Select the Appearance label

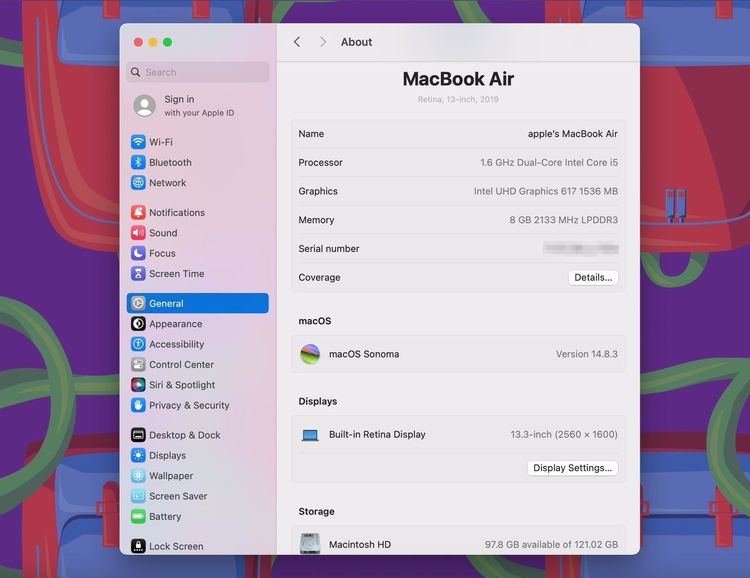[x=176, y=324]
